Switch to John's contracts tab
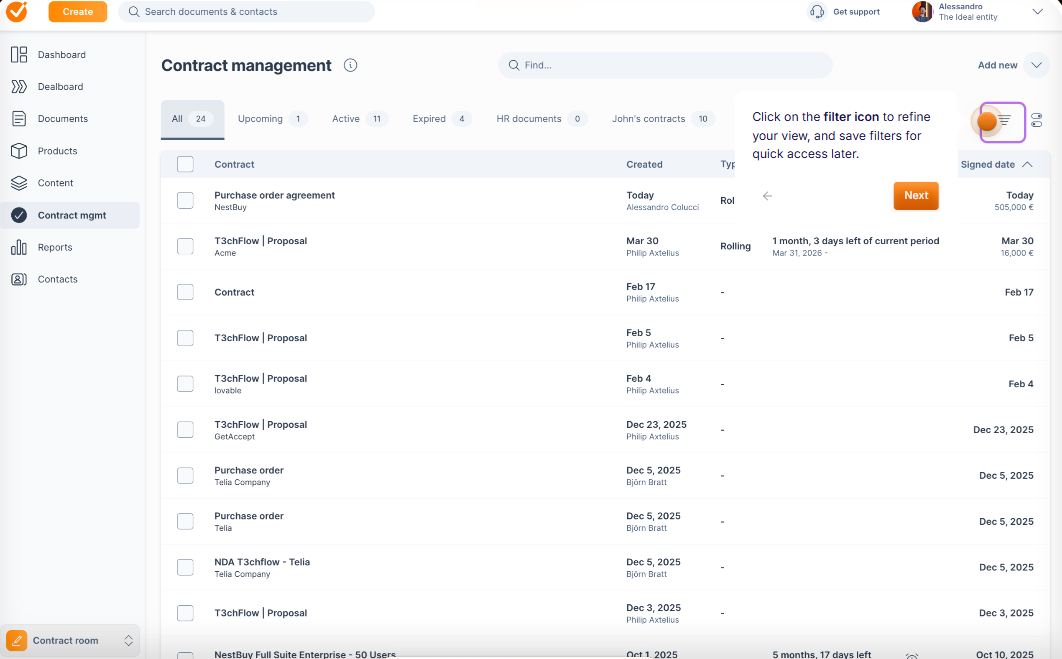This screenshot has height=659, width=1062. (x=663, y=119)
